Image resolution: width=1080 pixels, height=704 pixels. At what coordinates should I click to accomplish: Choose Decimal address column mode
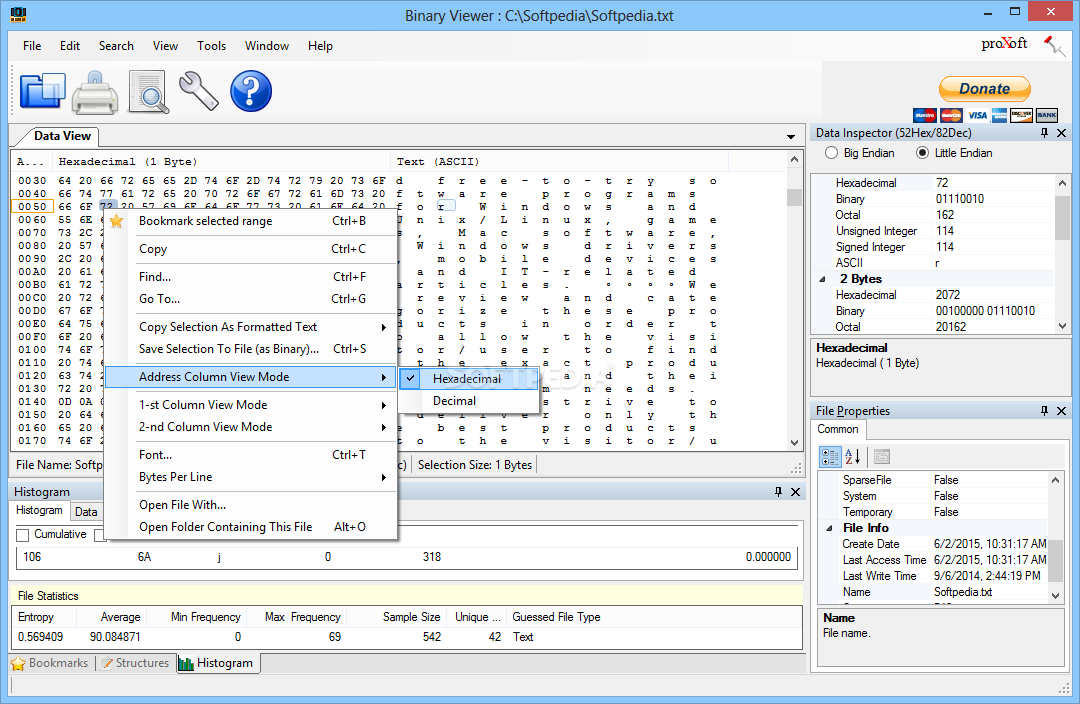pyautogui.click(x=454, y=401)
